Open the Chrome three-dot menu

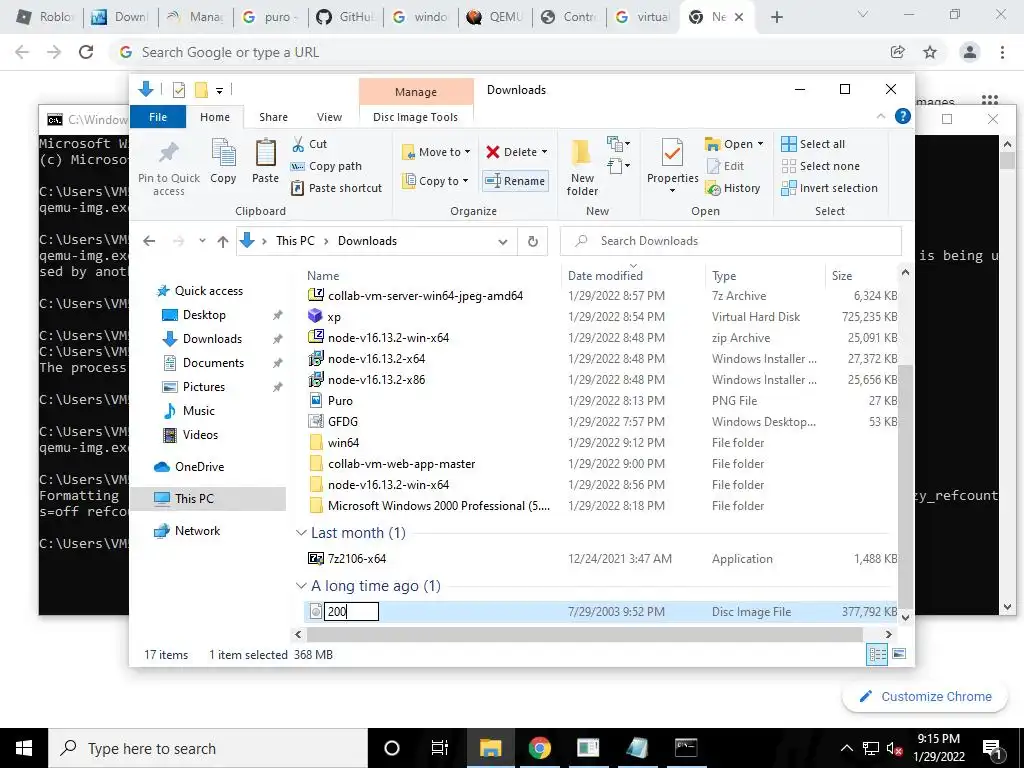click(1002, 52)
